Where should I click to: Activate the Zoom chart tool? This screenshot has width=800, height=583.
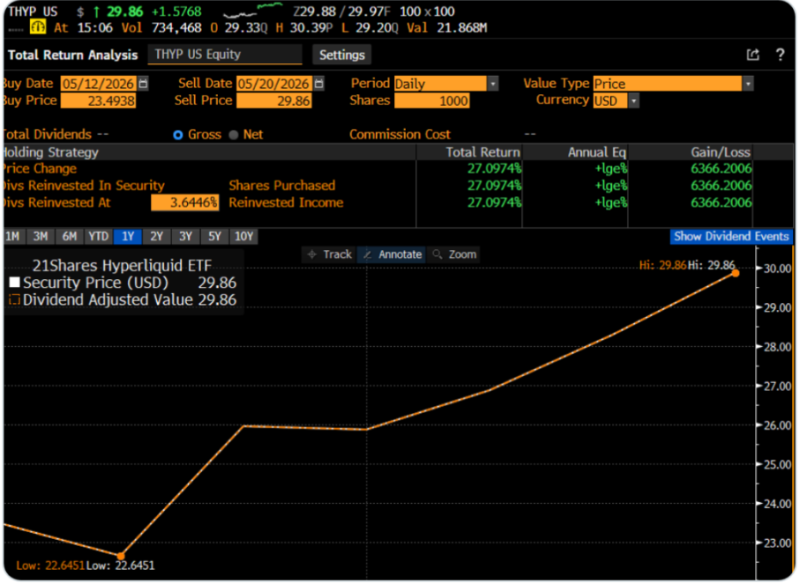(454, 254)
